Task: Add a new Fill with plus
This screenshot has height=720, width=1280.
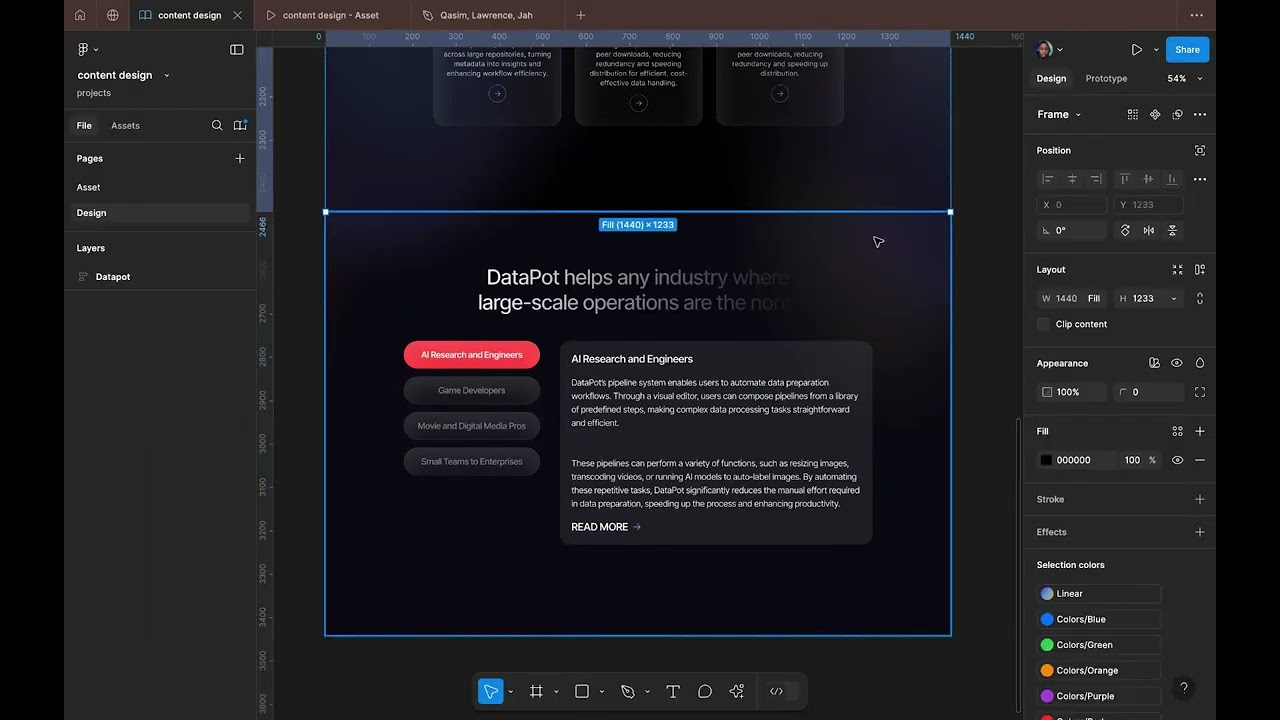Action: pyautogui.click(x=1200, y=431)
